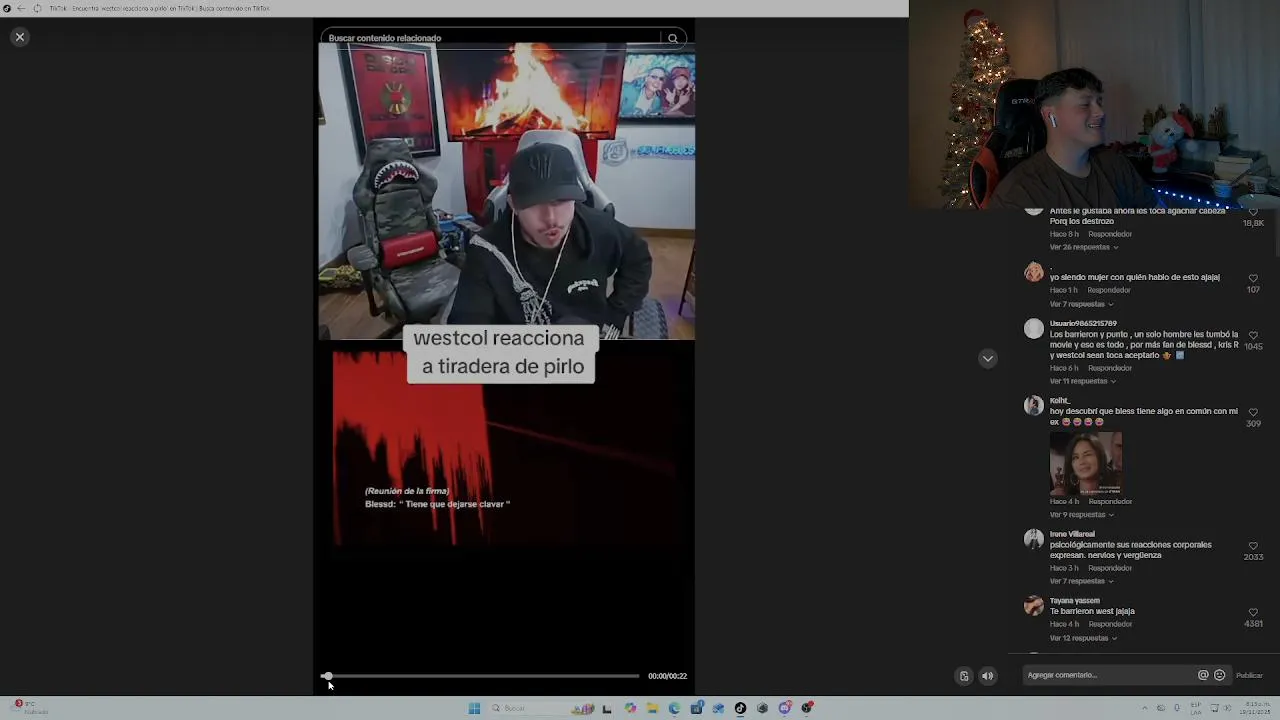The width and height of the screenshot is (1280, 720).
Task: Open the Kolht_ profile avatar
Action: point(1034,405)
